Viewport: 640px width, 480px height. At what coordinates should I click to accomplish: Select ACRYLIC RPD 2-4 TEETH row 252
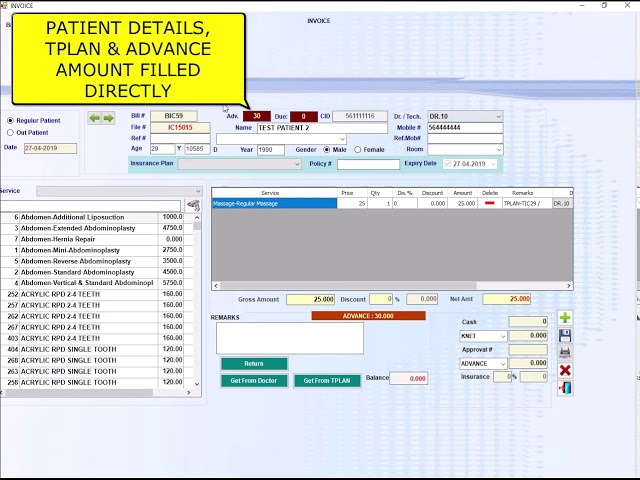pyautogui.click(x=92, y=294)
